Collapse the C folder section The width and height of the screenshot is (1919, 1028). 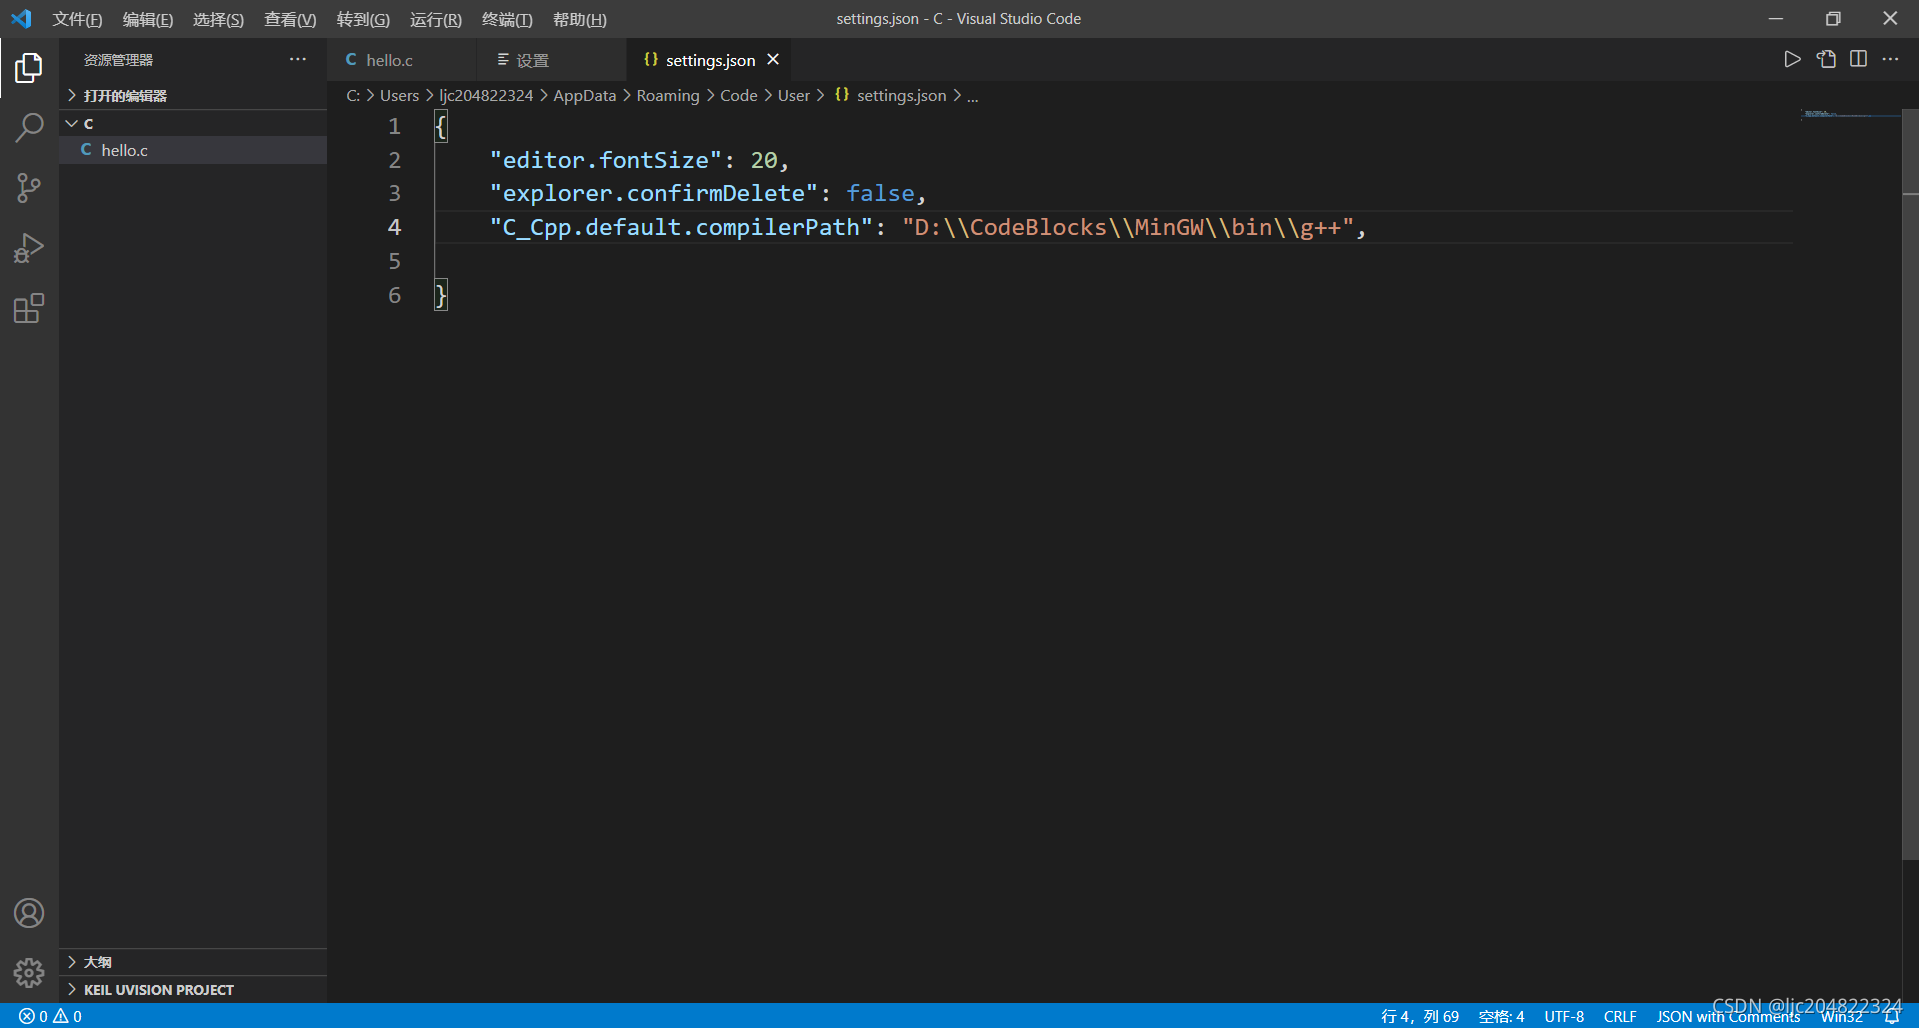pyautogui.click(x=193, y=123)
